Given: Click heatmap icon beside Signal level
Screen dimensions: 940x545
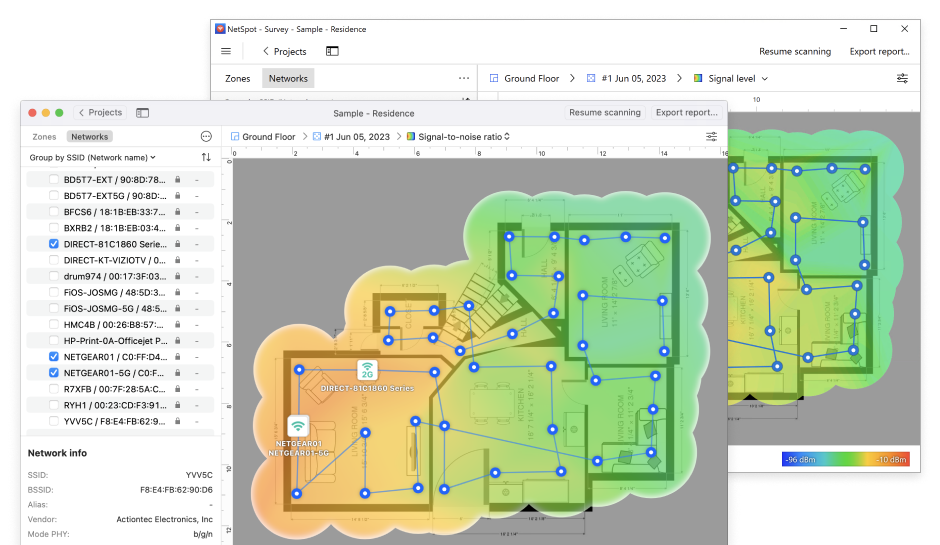Looking at the screenshot, I should click(698, 79).
